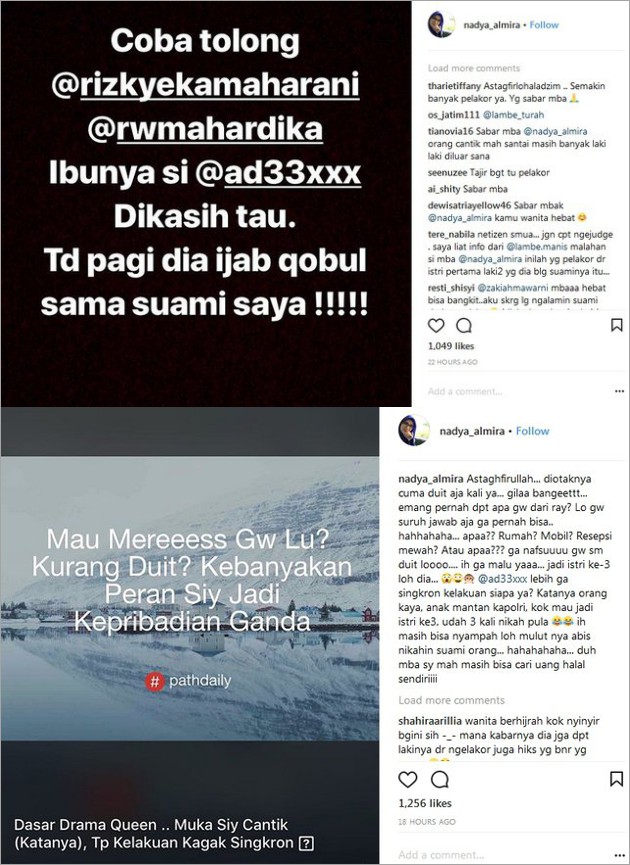Click Add a comment field on bottom post
Screen dimensions: 630x865
pos(441,855)
